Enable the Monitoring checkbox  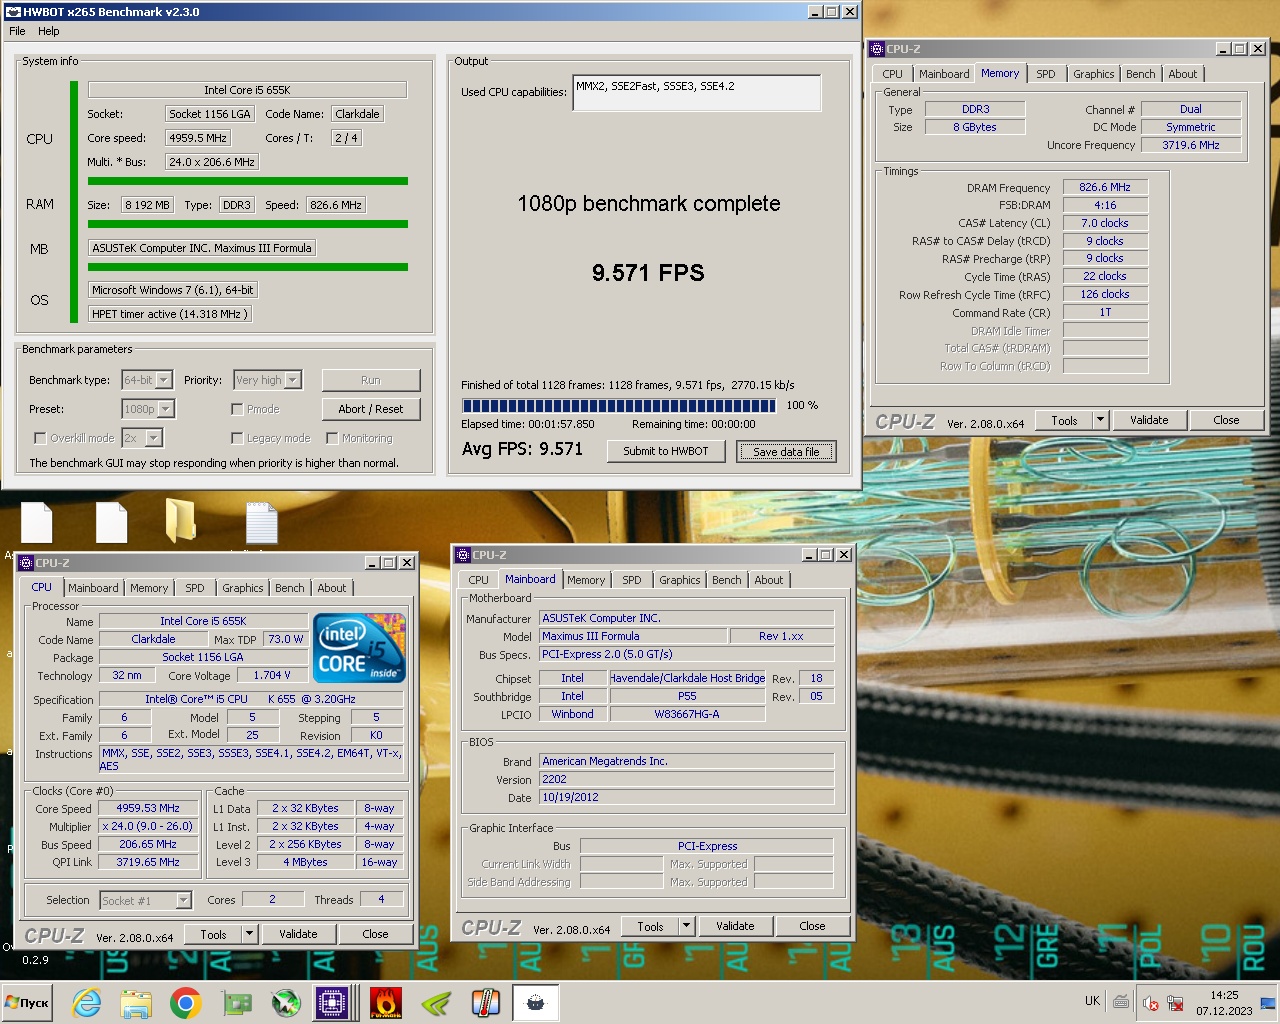[332, 438]
